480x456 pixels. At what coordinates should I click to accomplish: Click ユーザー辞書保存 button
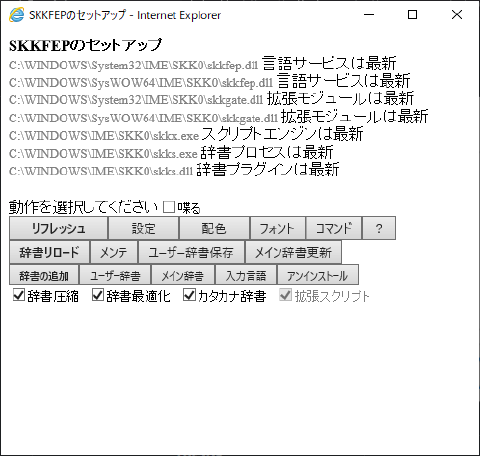pos(191,252)
